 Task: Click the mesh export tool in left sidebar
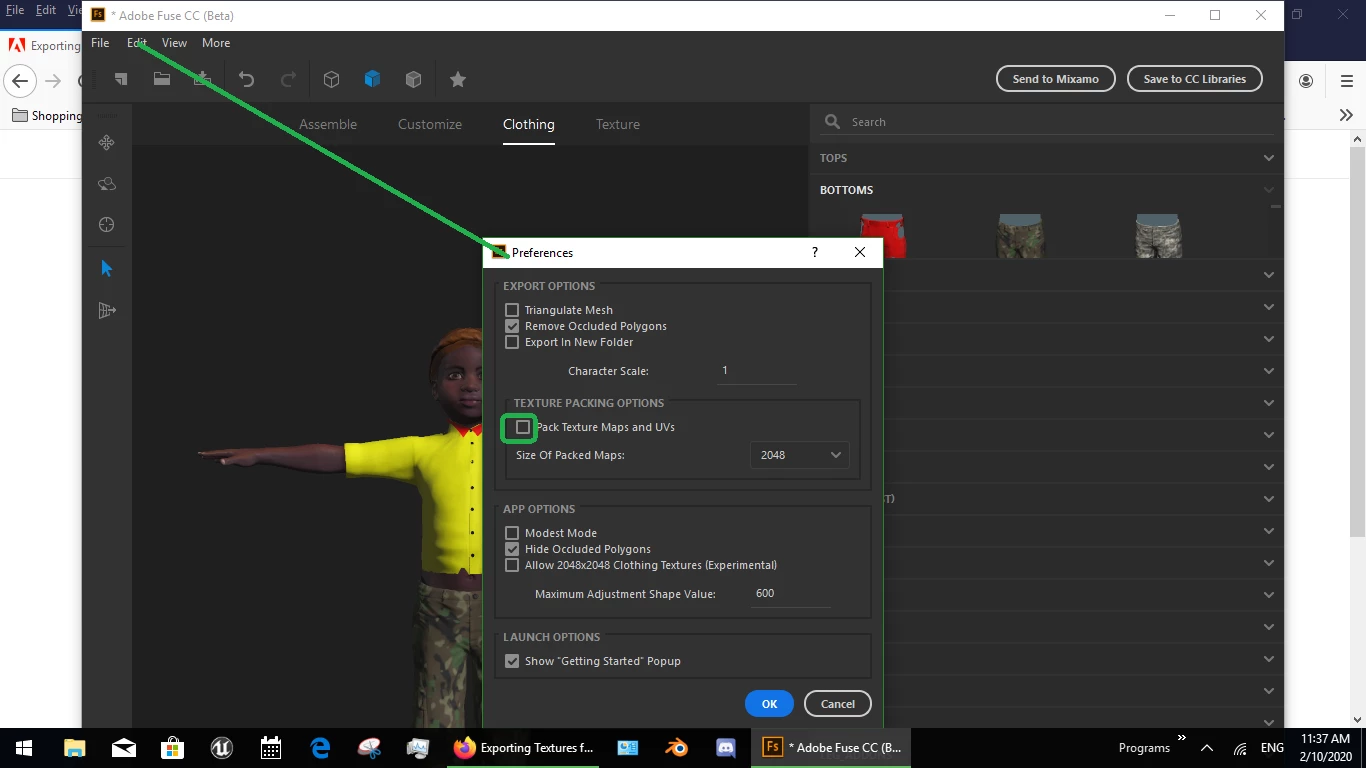(x=107, y=311)
